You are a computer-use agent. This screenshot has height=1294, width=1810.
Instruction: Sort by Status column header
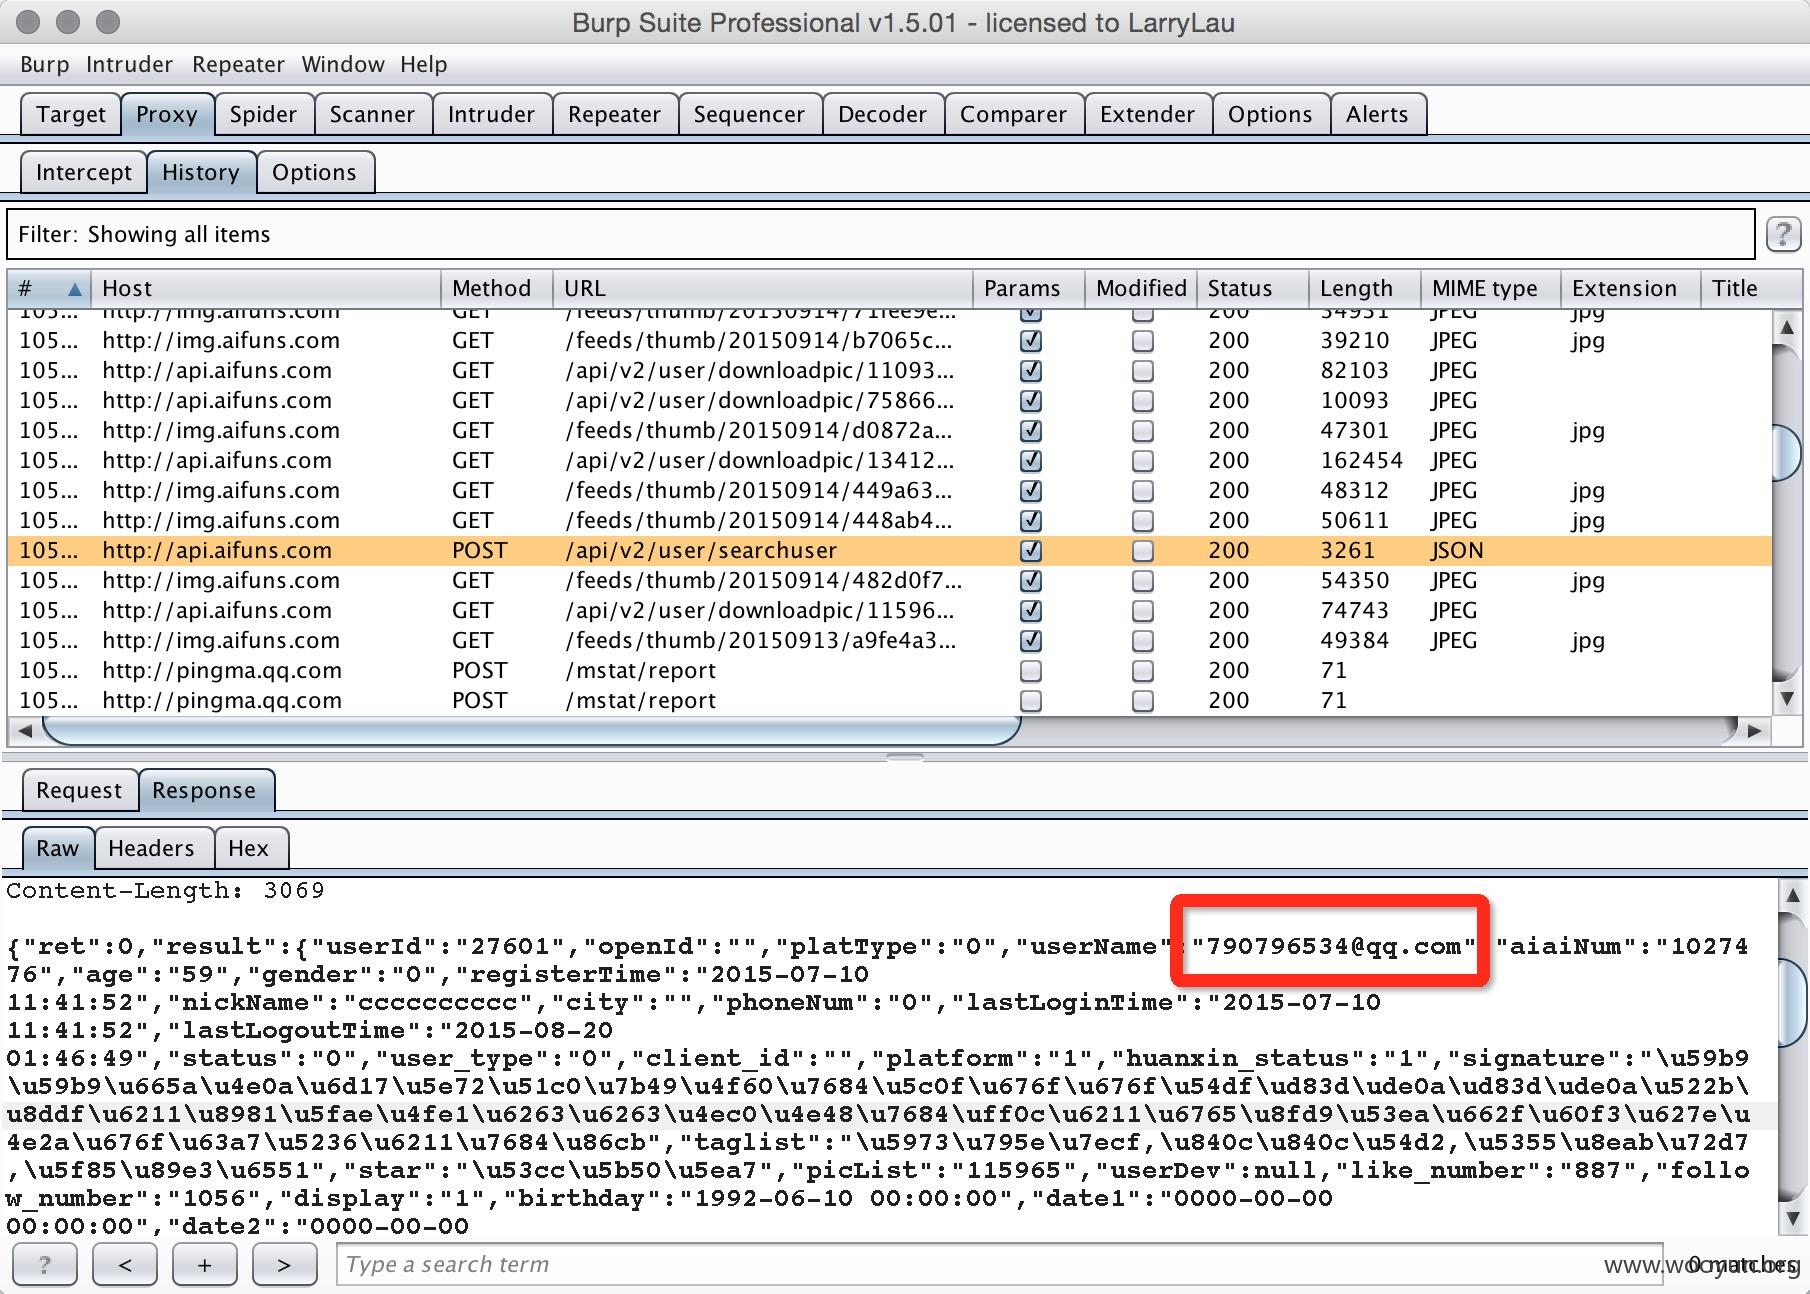[x=1252, y=289]
